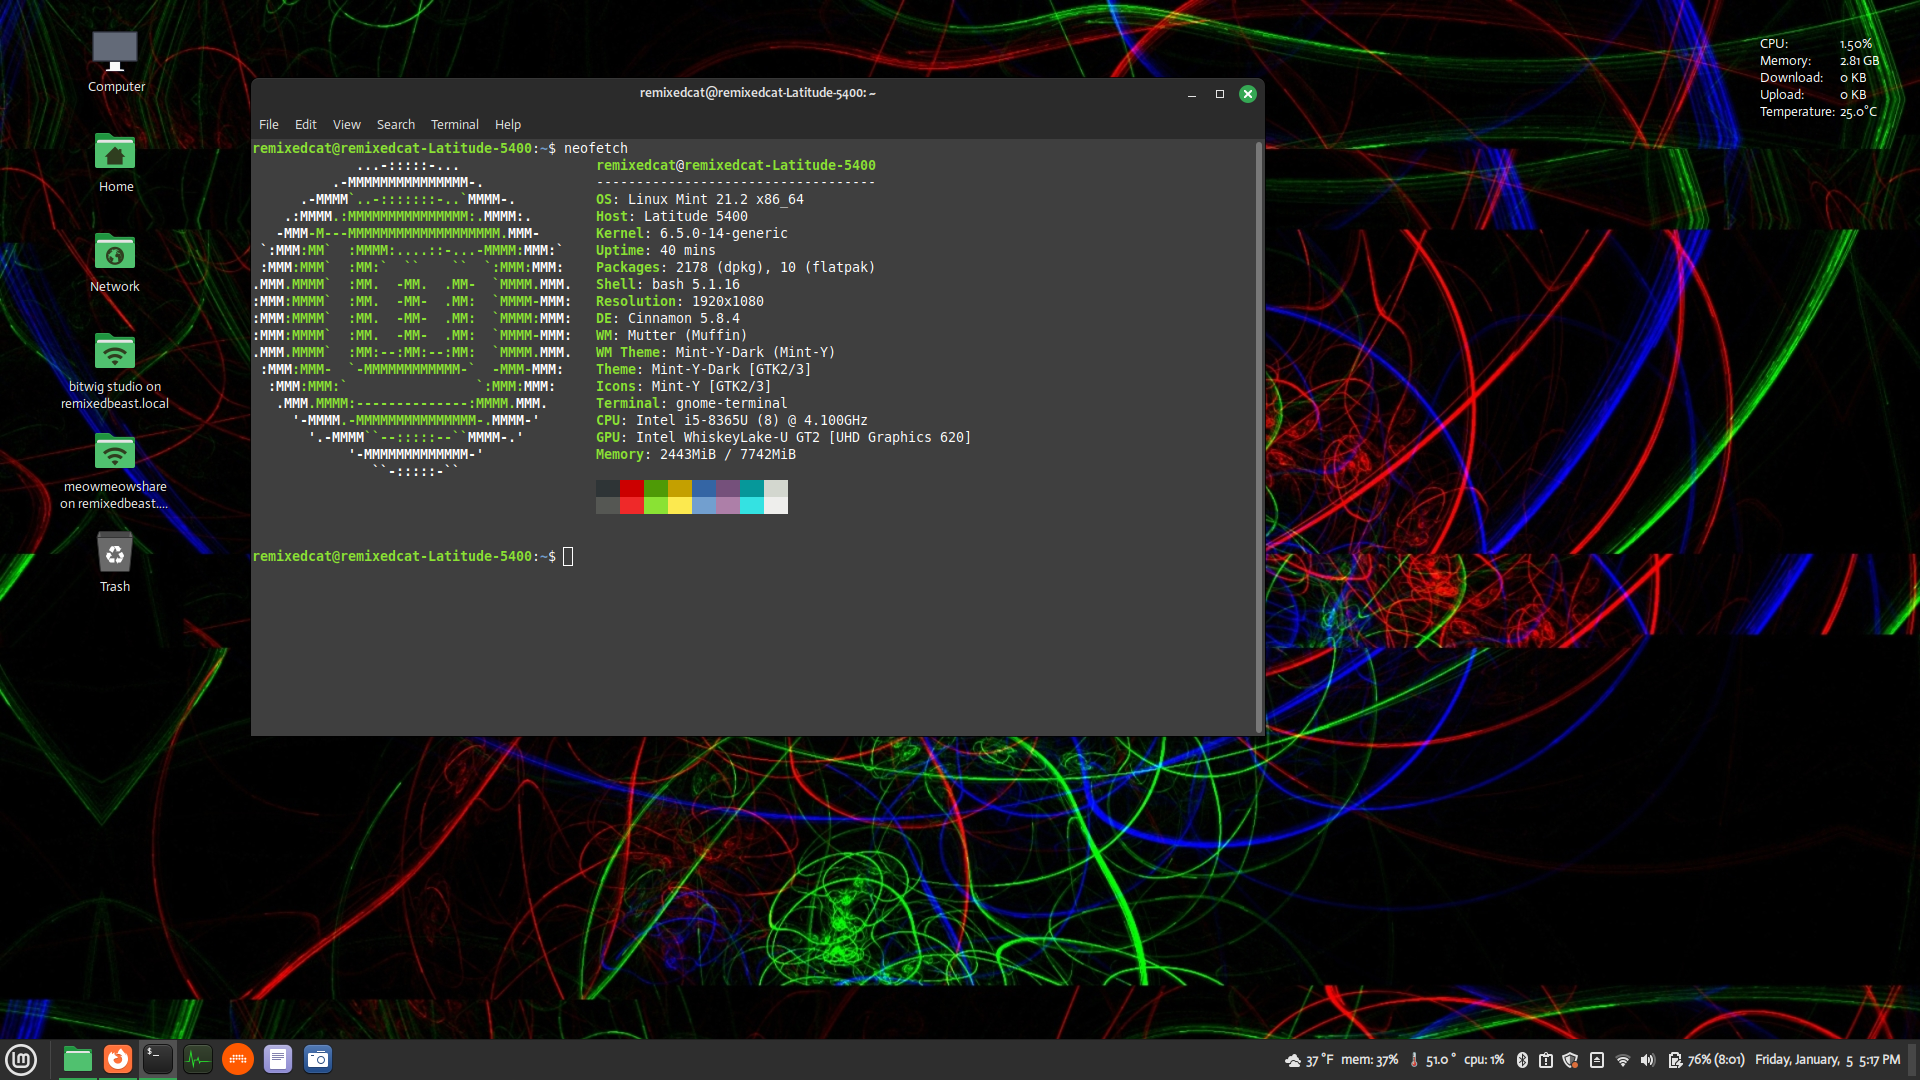Open the Terminal menu in menu bar

(x=455, y=124)
